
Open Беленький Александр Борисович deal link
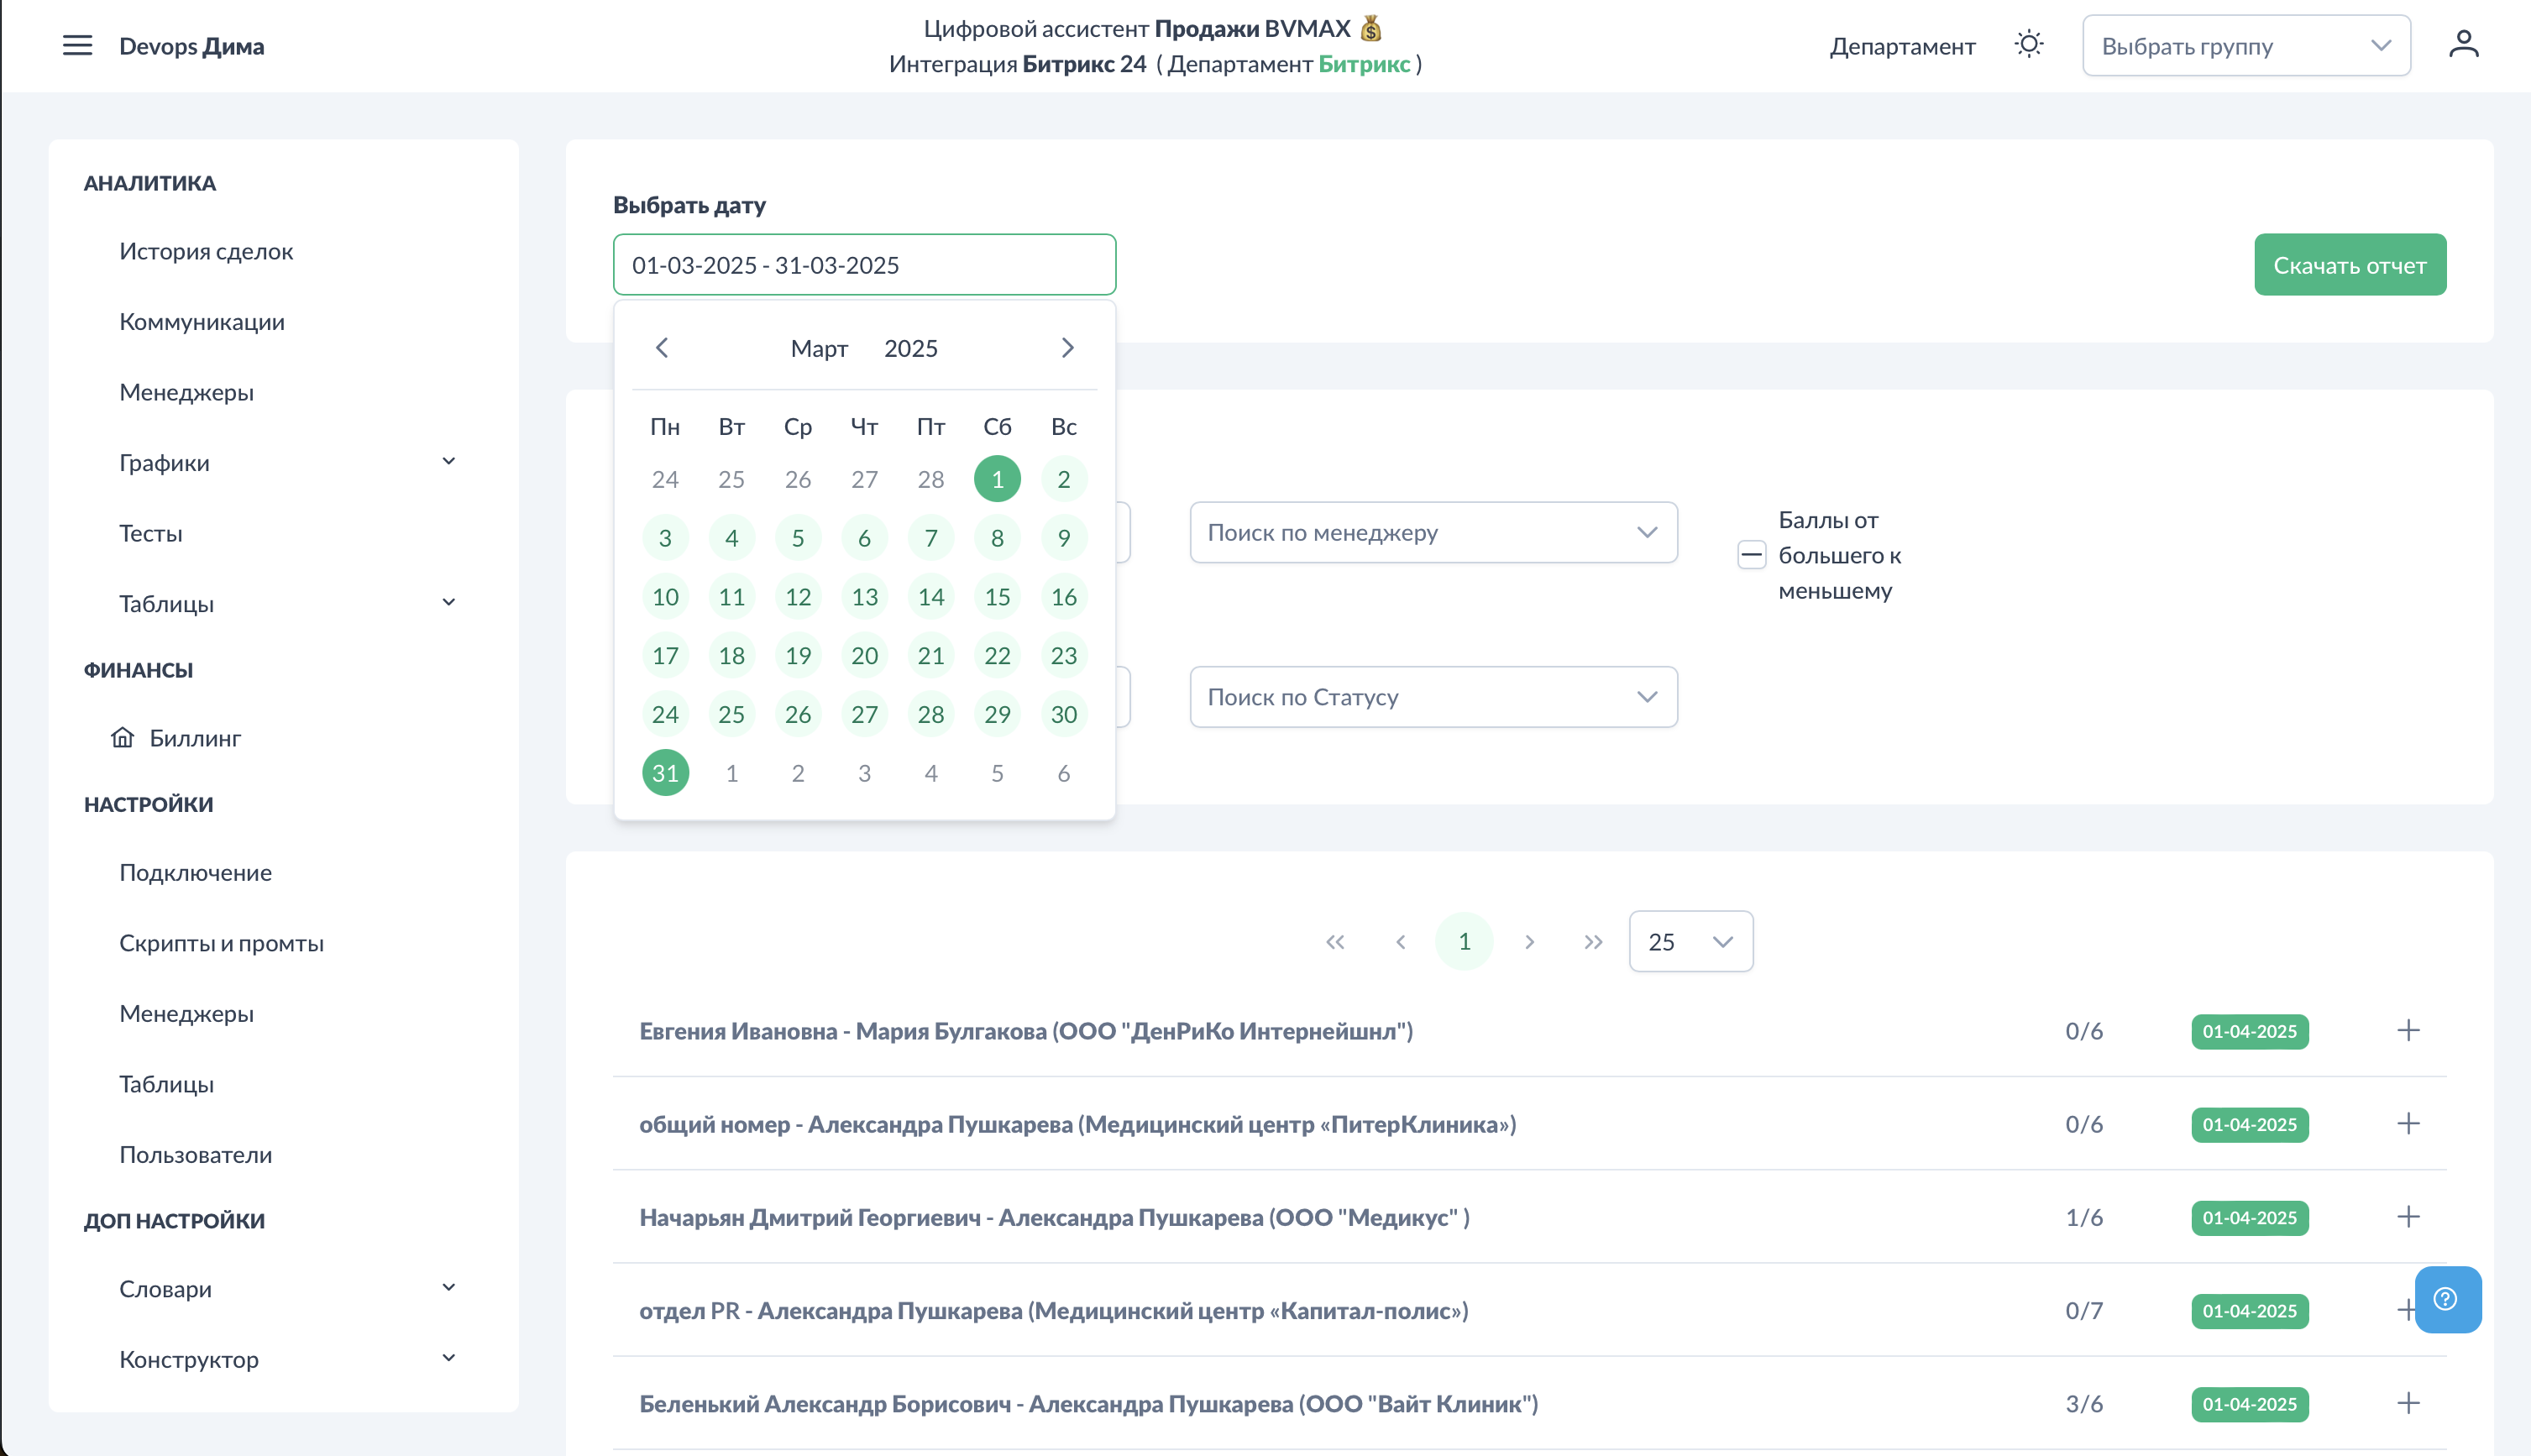click(1088, 1404)
